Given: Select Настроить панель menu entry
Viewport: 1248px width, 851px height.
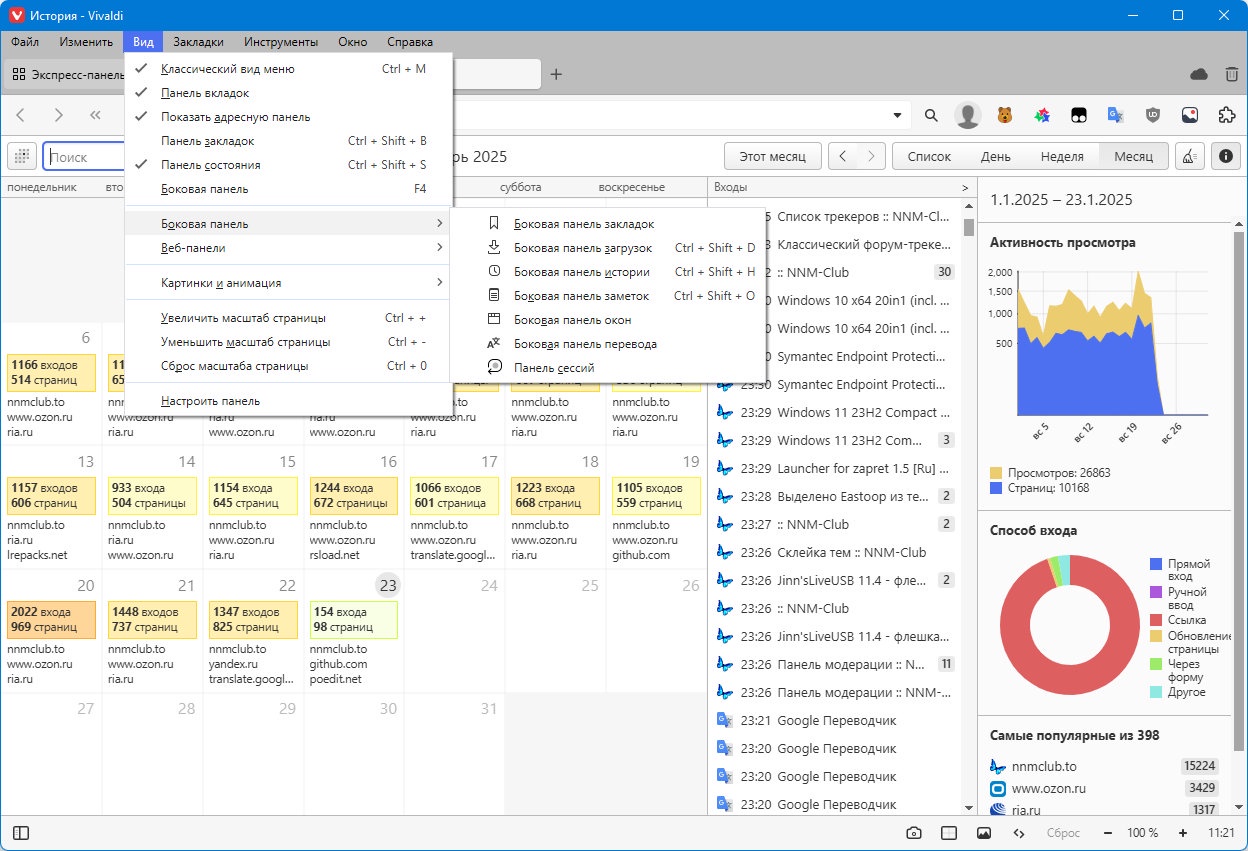Looking at the screenshot, I should 289,401.
